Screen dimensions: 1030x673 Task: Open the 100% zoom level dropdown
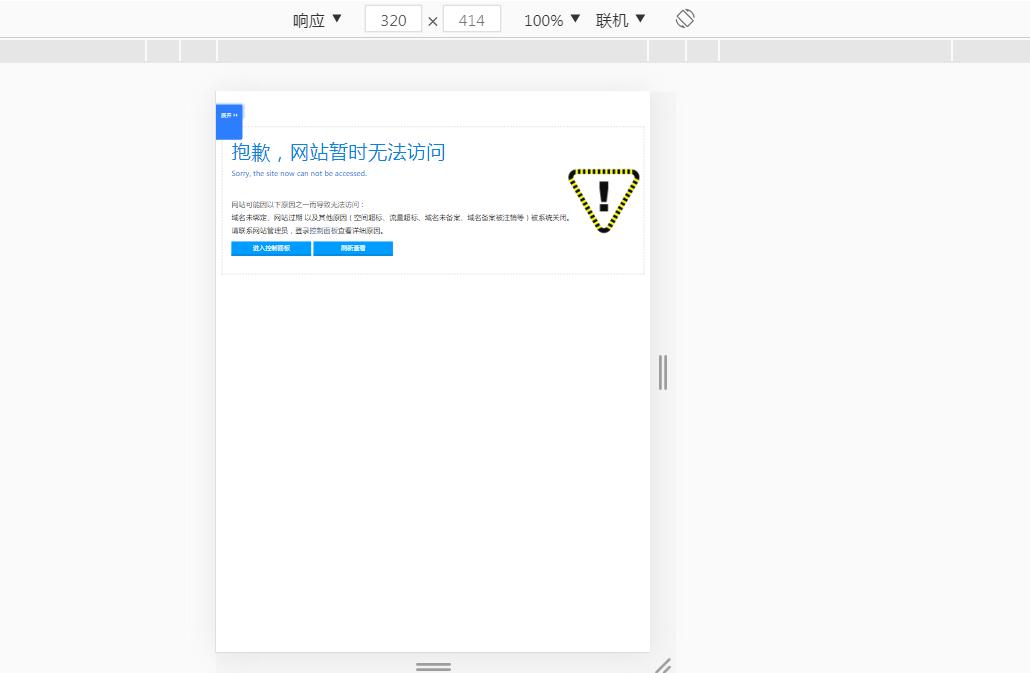tap(551, 20)
